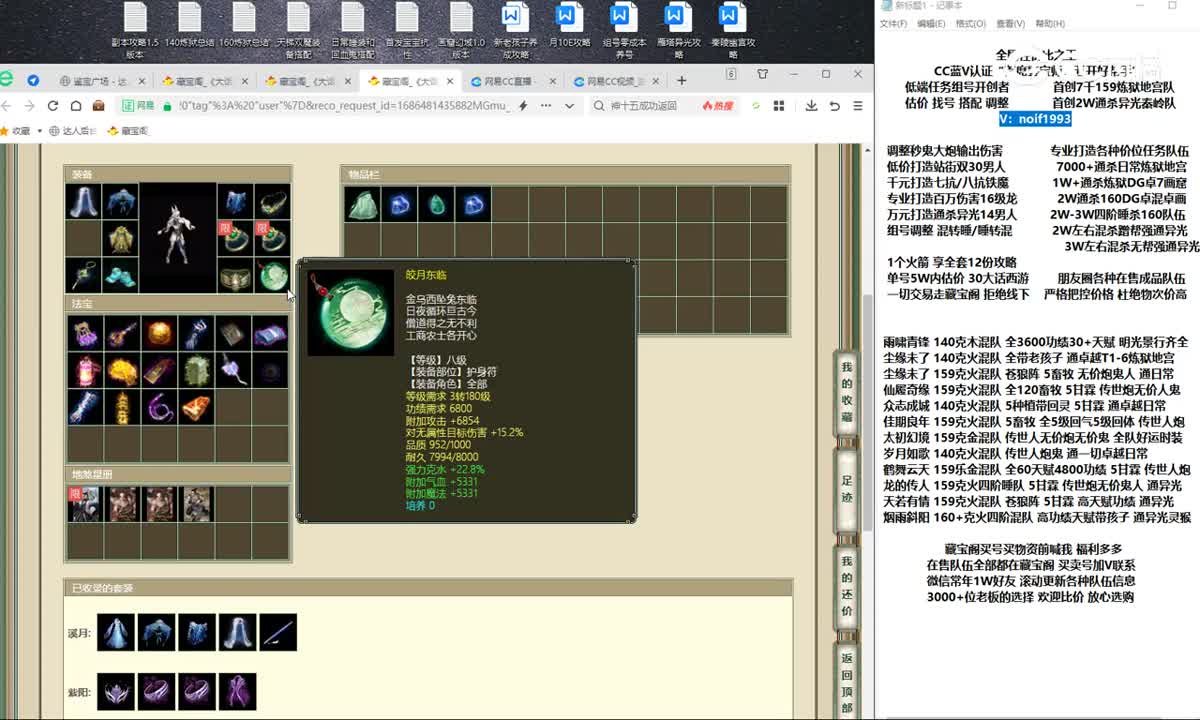Select the golden cloud treasure
The image size is (1200, 720).
(x=122, y=370)
